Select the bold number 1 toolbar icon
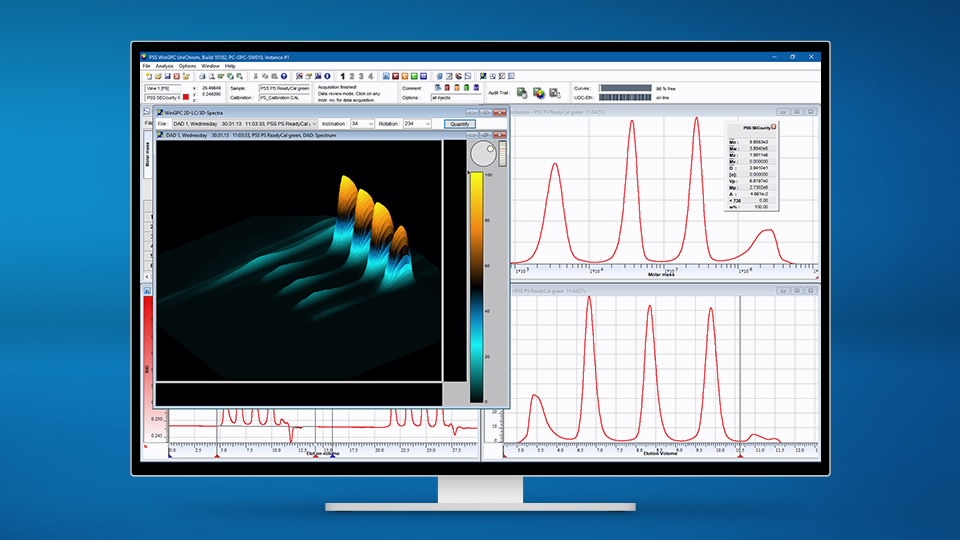960x540 pixels. [343, 76]
